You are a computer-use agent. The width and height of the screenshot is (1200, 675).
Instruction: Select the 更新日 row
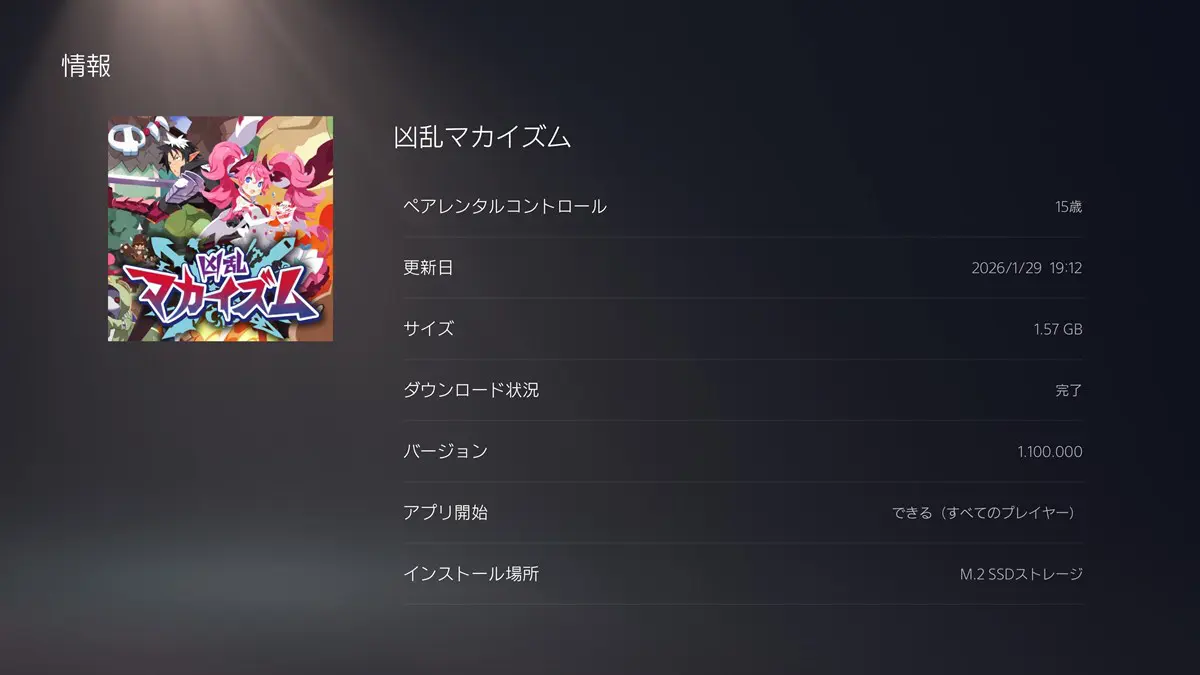[x=743, y=268]
